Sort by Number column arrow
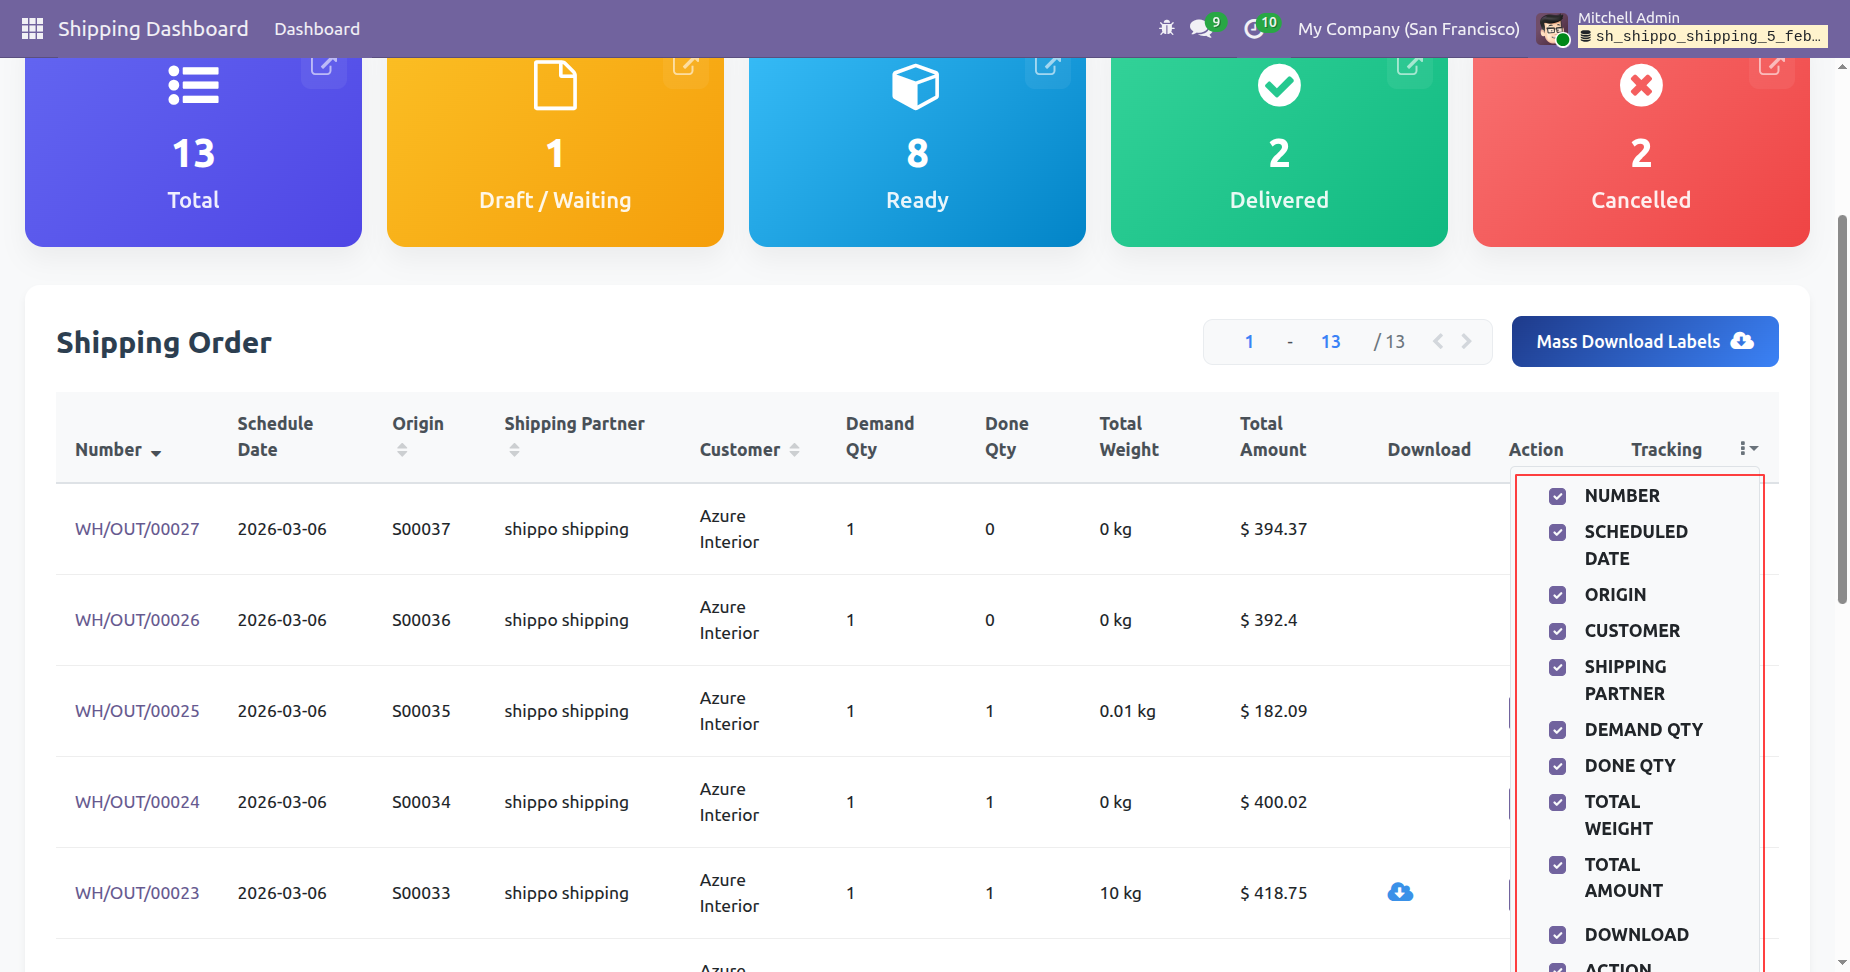 click(156, 453)
